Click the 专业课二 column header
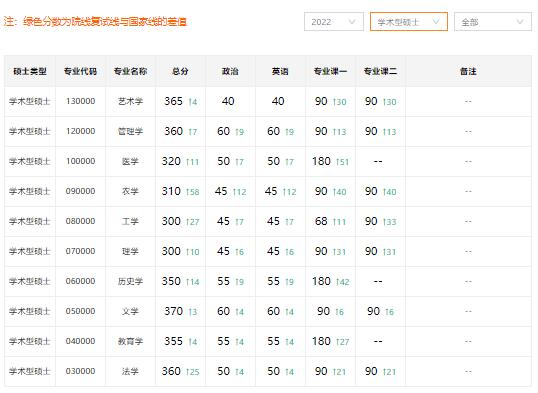The height and width of the screenshot is (393, 538). click(x=381, y=71)
